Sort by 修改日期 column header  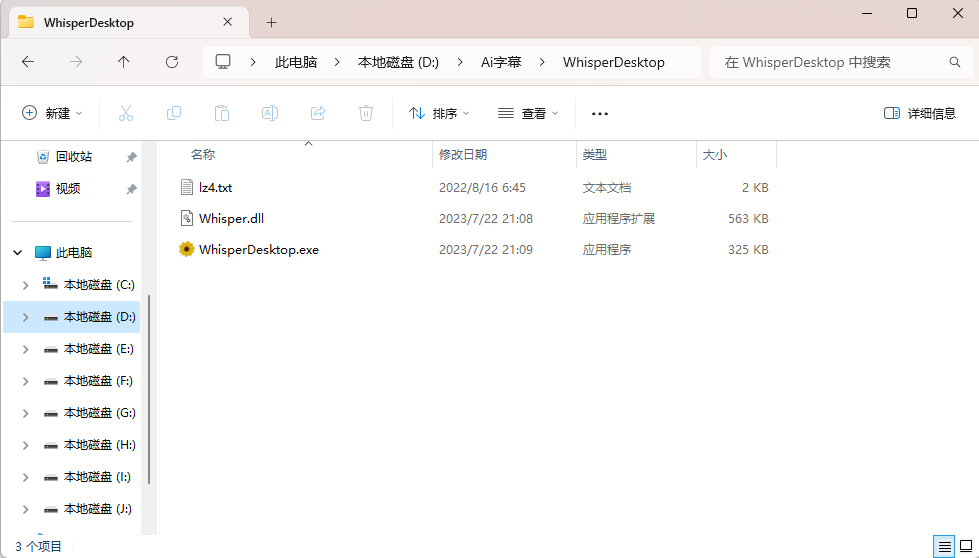pyautogui.click(x=463, y=155)
